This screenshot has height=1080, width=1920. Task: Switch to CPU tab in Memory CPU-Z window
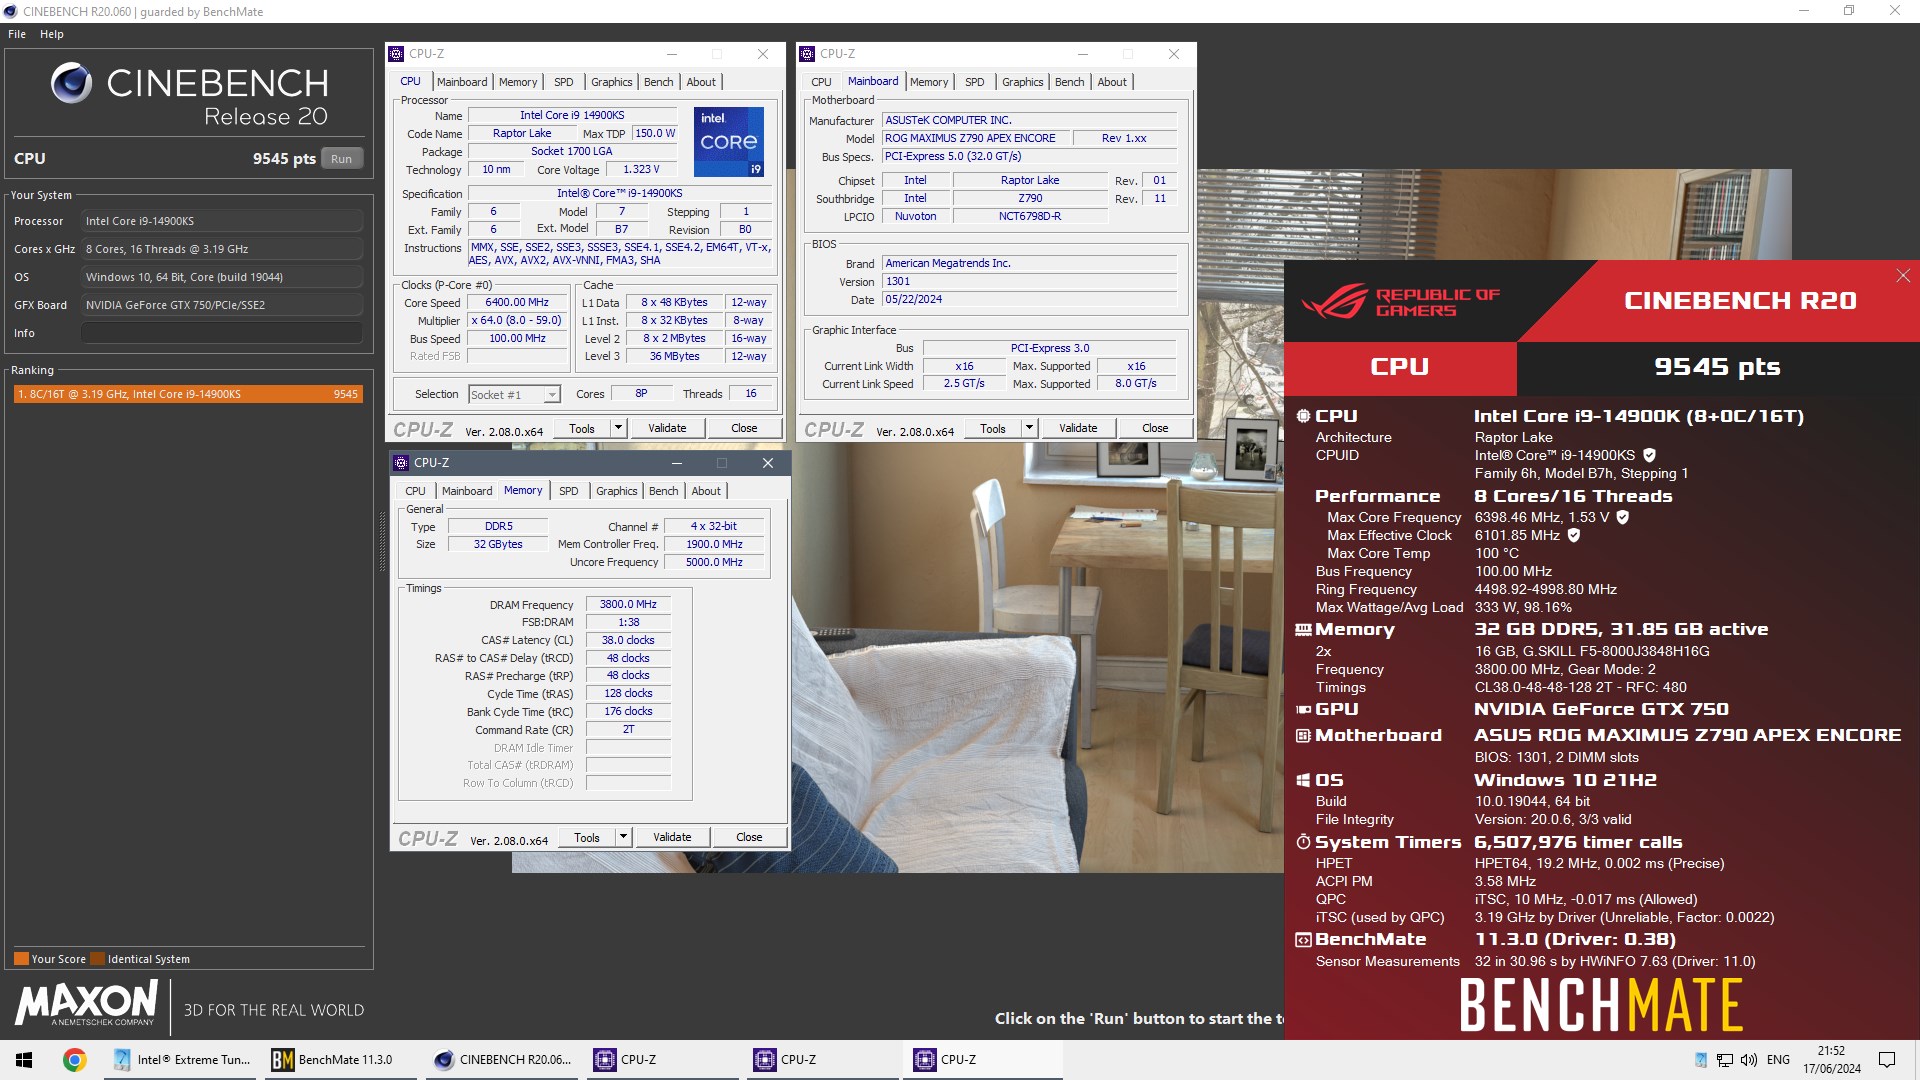tap(415, 491)
